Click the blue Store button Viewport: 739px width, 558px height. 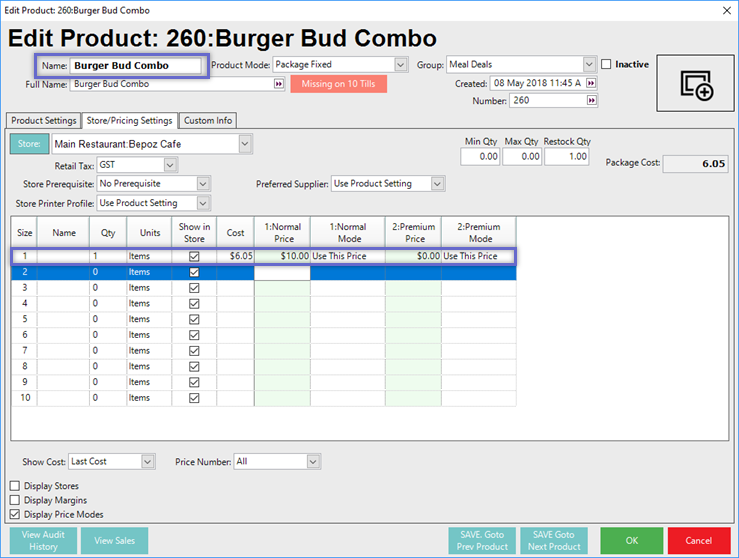coord(29,144)
